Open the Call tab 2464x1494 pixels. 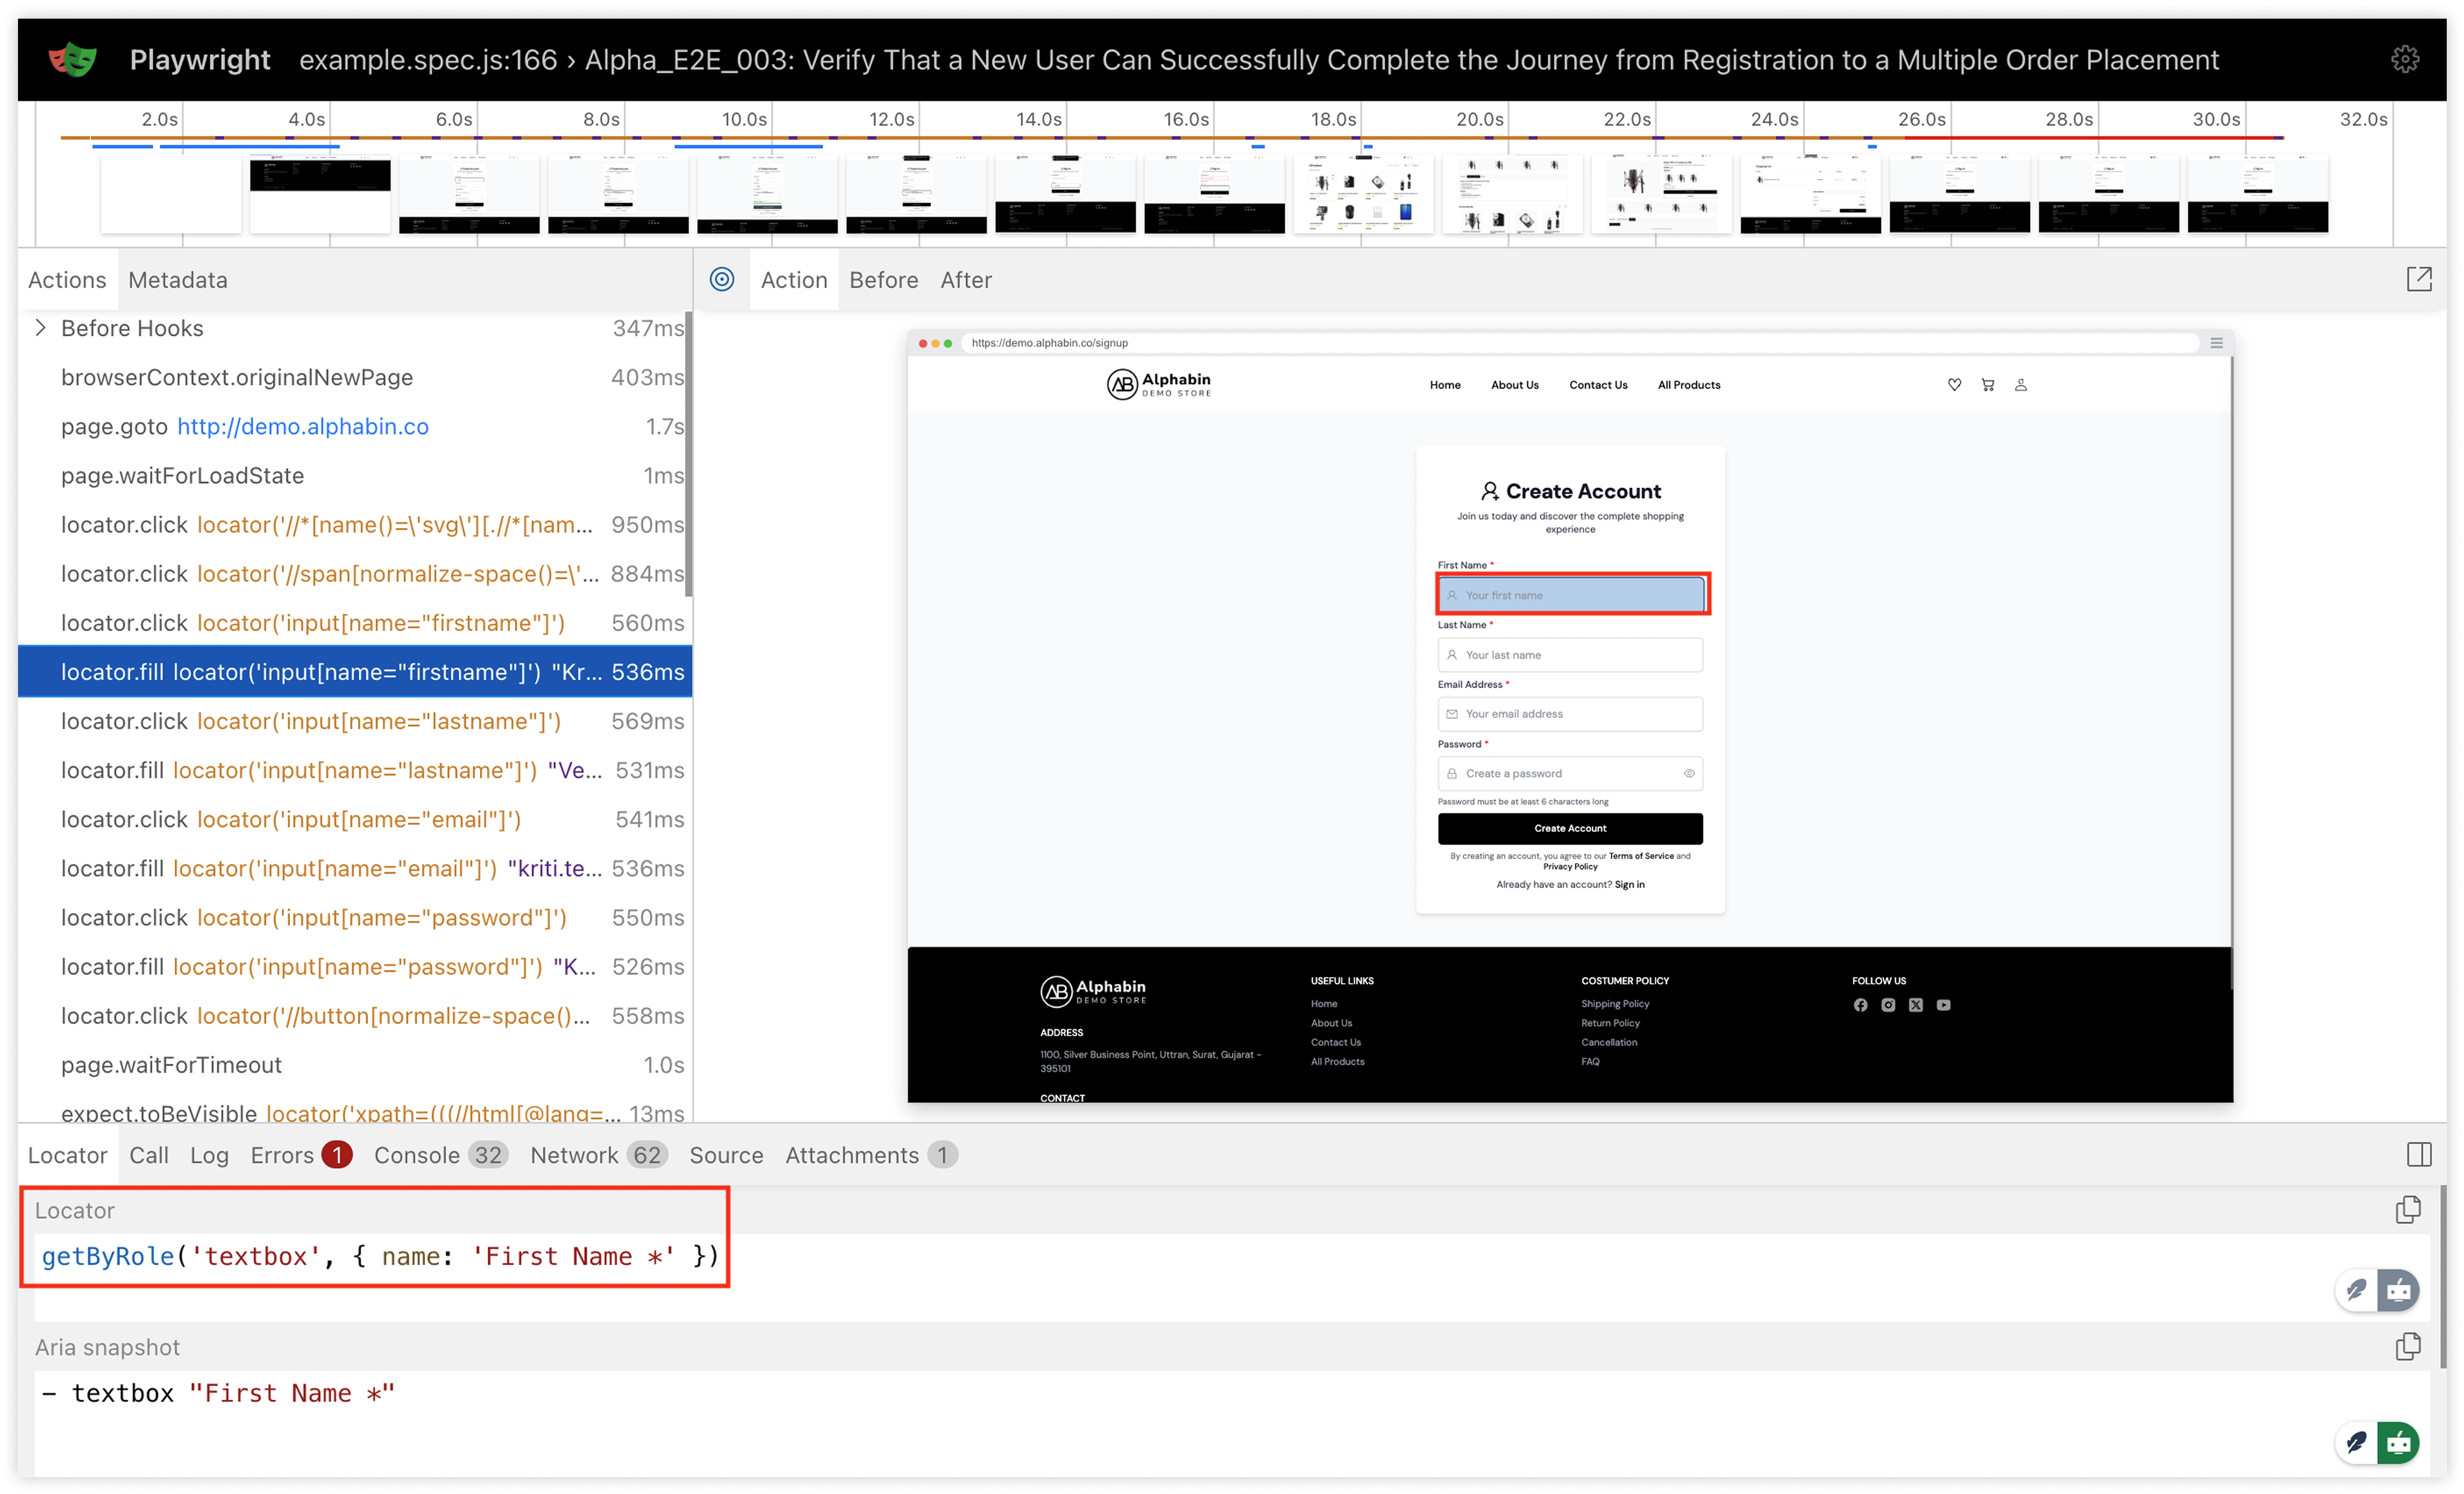point(149,1155)
